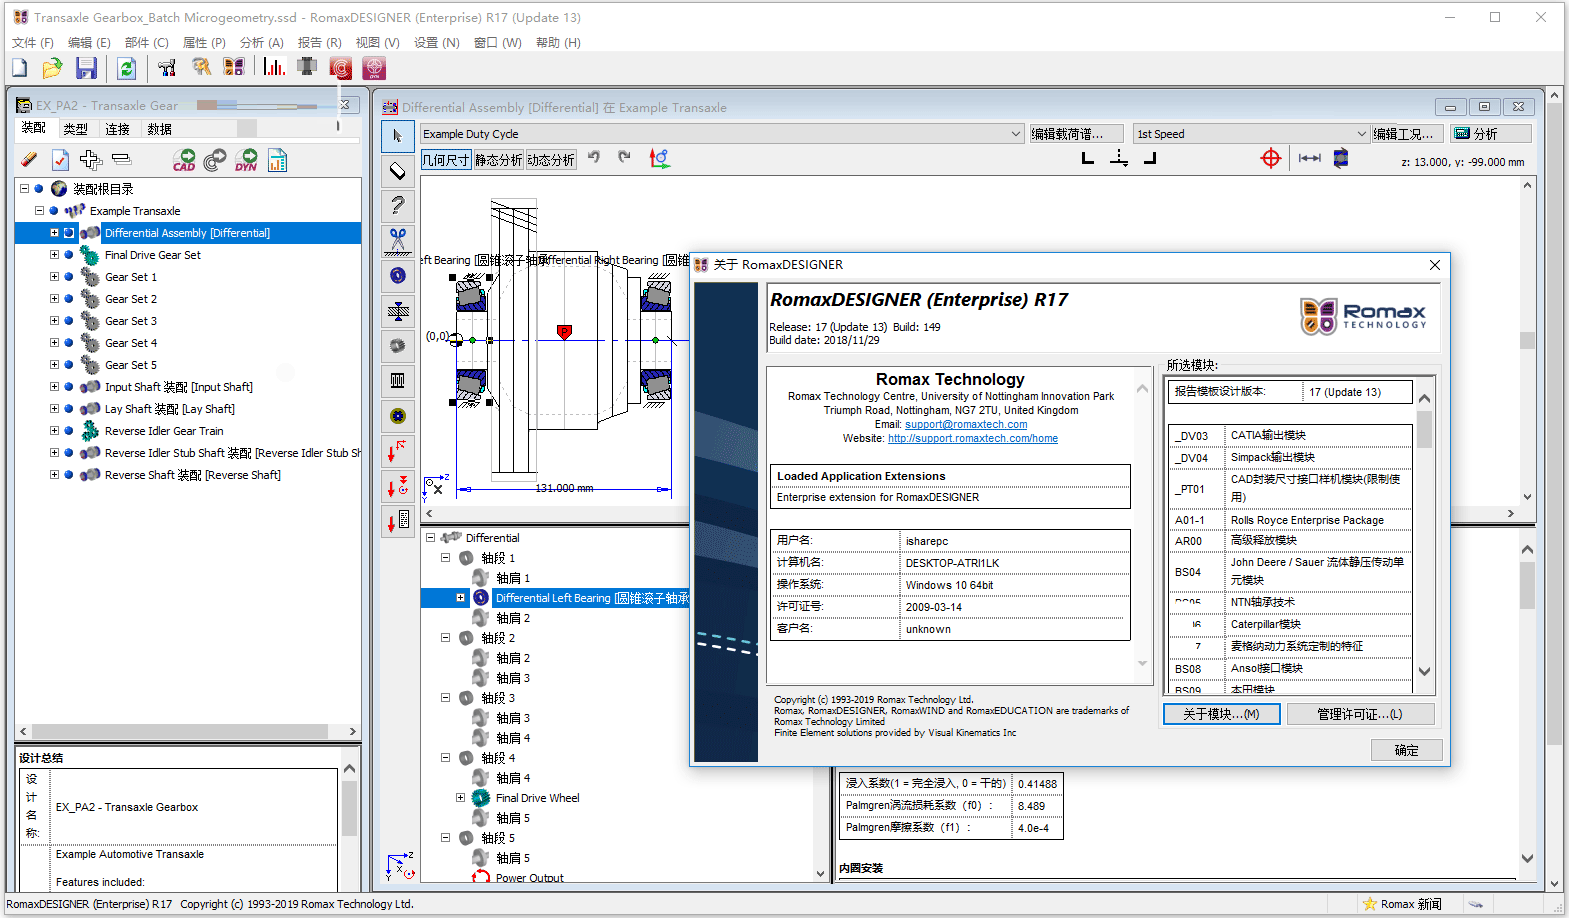Click the 确定 button in About dialog

1406,750
